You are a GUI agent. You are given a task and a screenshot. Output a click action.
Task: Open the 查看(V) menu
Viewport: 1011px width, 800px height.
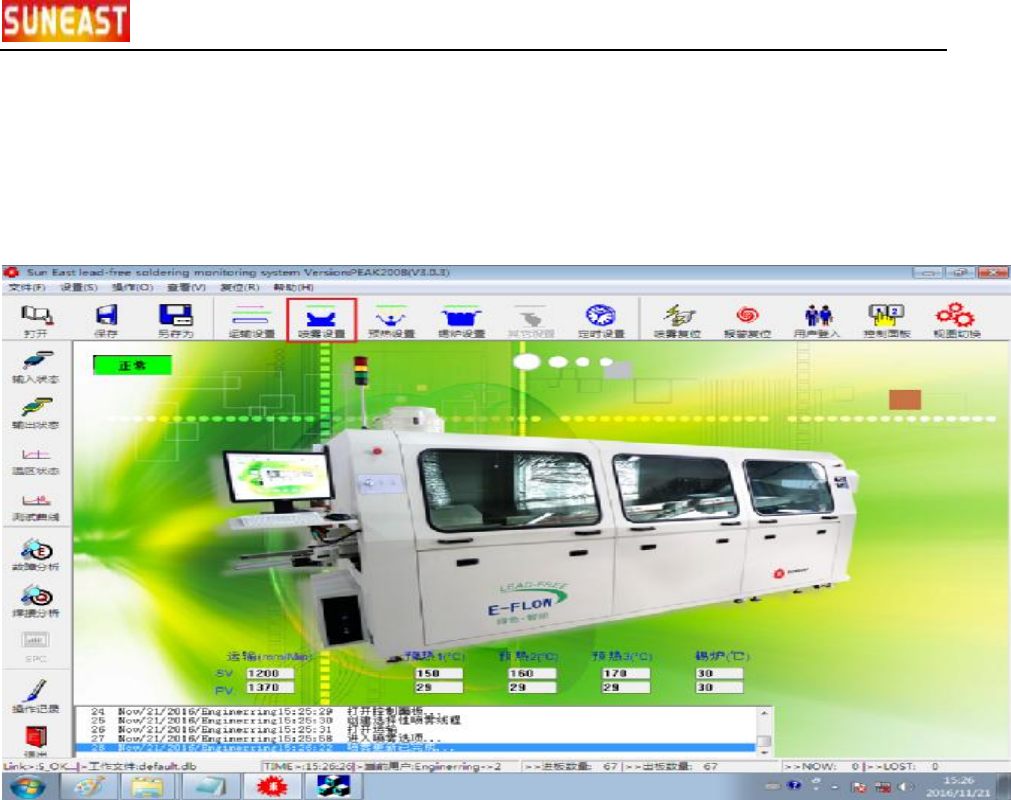[x=186, y=287]
